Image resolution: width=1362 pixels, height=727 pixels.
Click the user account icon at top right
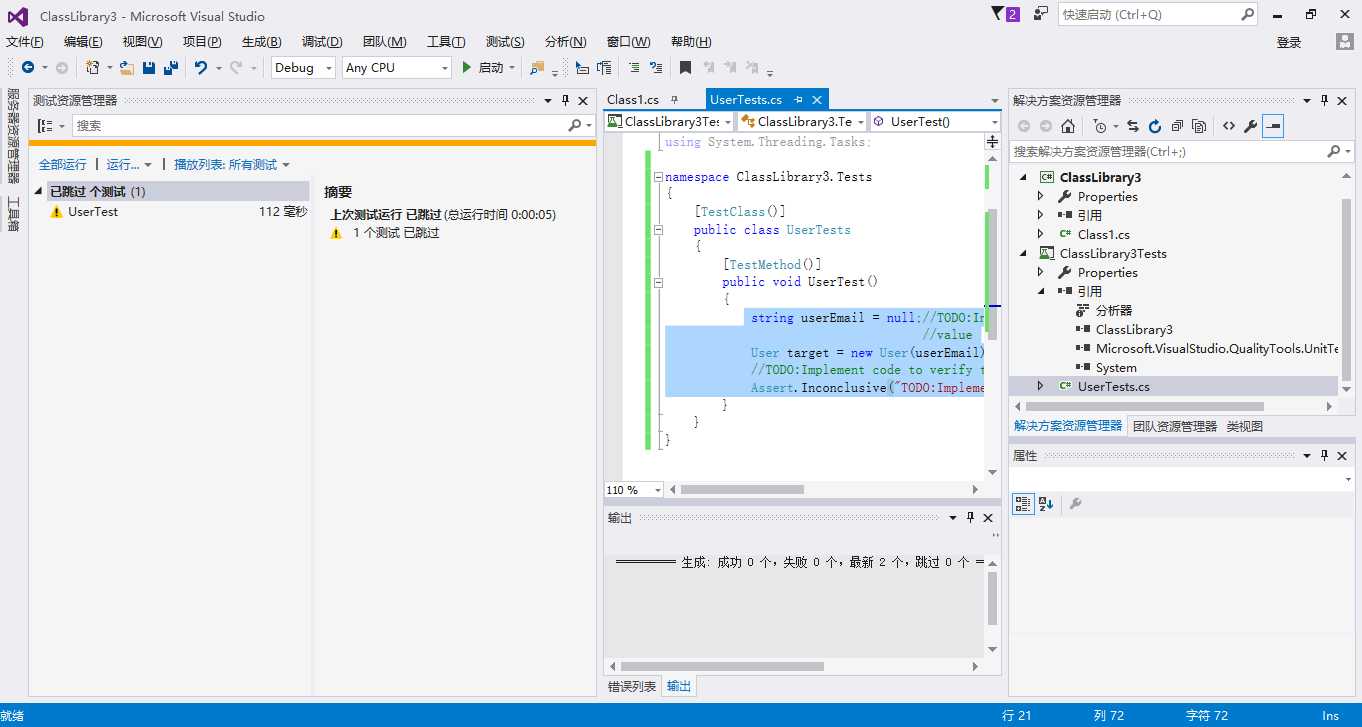1346,41
